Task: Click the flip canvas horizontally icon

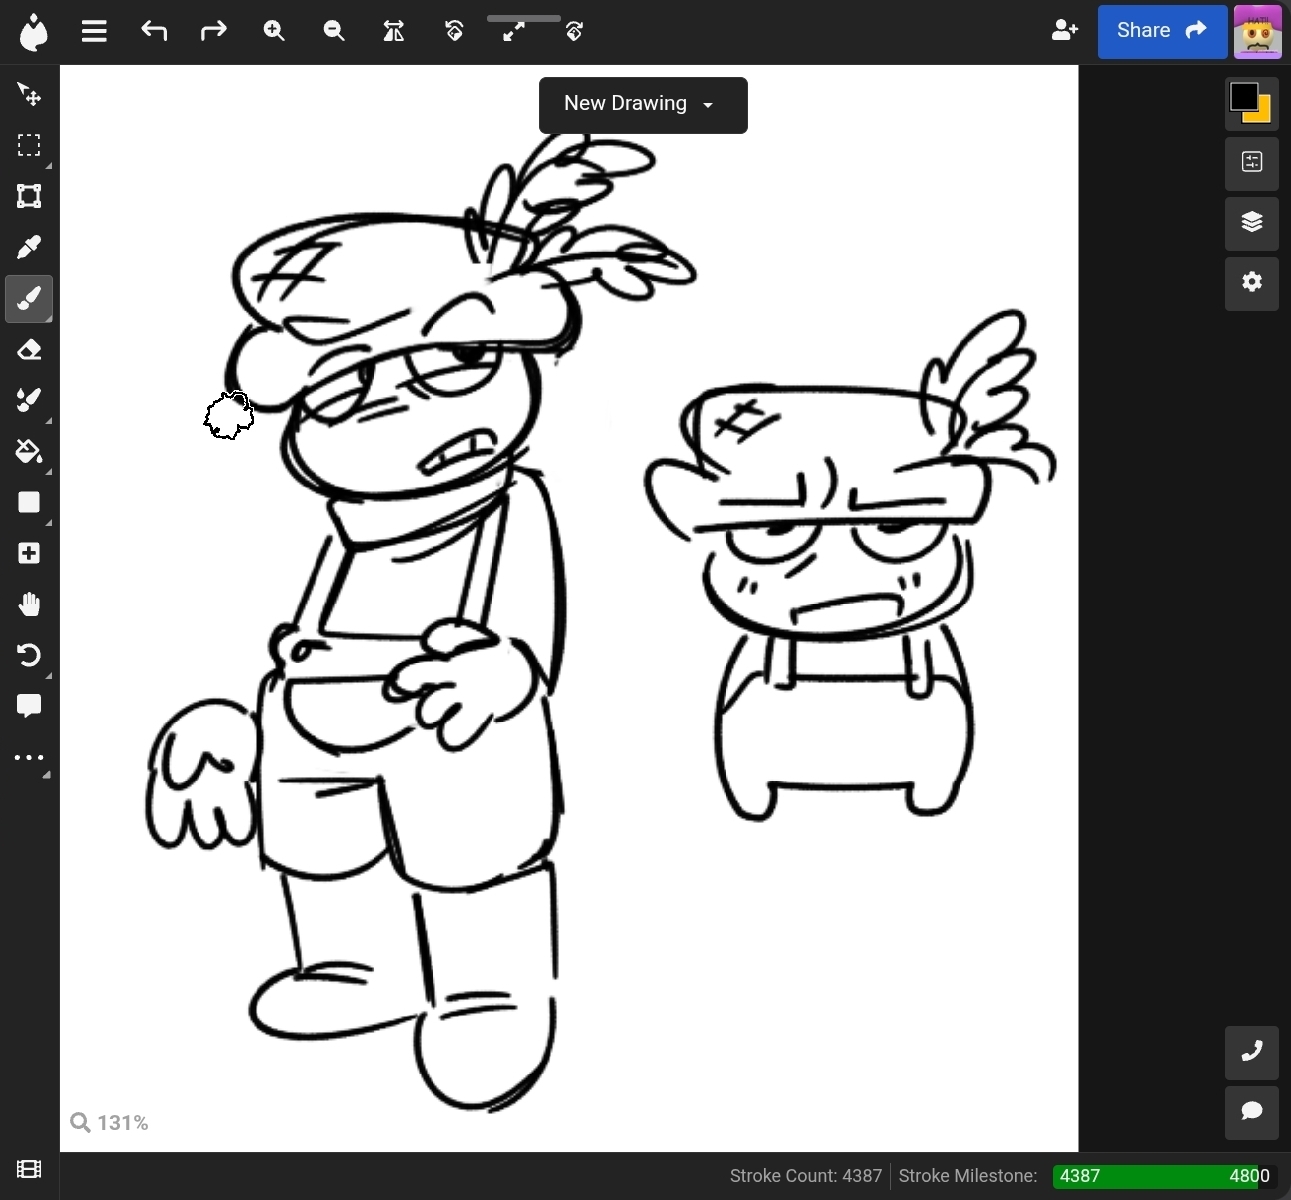Action: 394,31
